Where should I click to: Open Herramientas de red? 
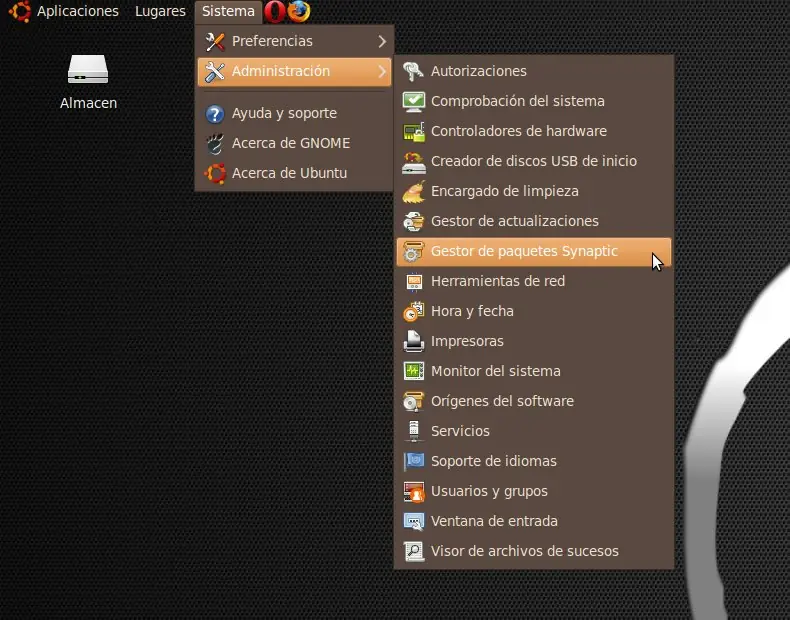pos(534,281)
